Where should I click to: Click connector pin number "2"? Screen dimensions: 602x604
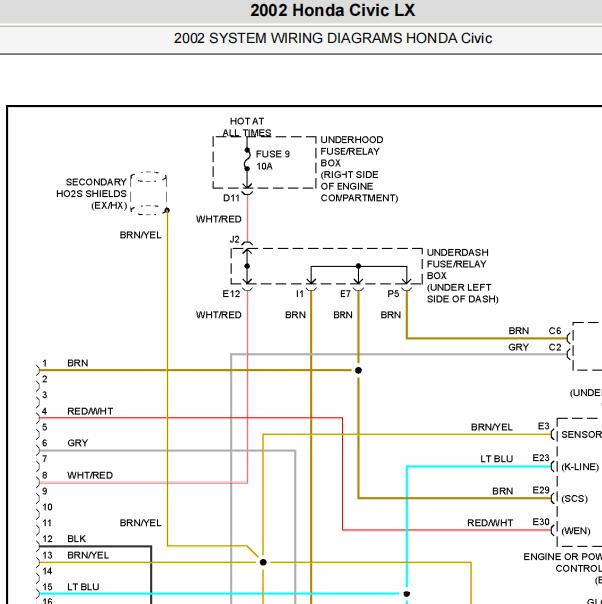click(45, 379)
